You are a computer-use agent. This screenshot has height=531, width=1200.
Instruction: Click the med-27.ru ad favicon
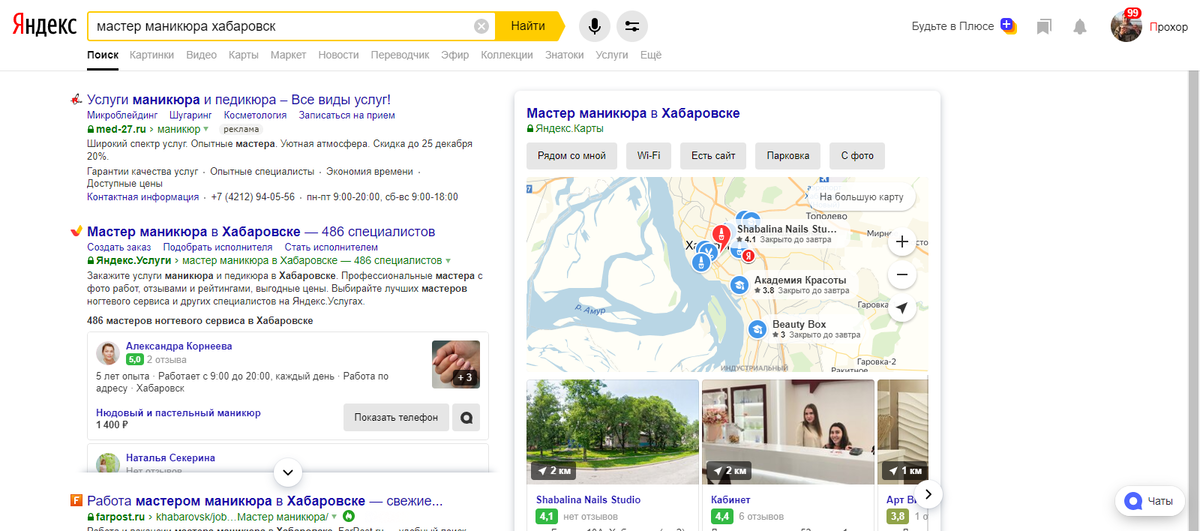point(76,99)
